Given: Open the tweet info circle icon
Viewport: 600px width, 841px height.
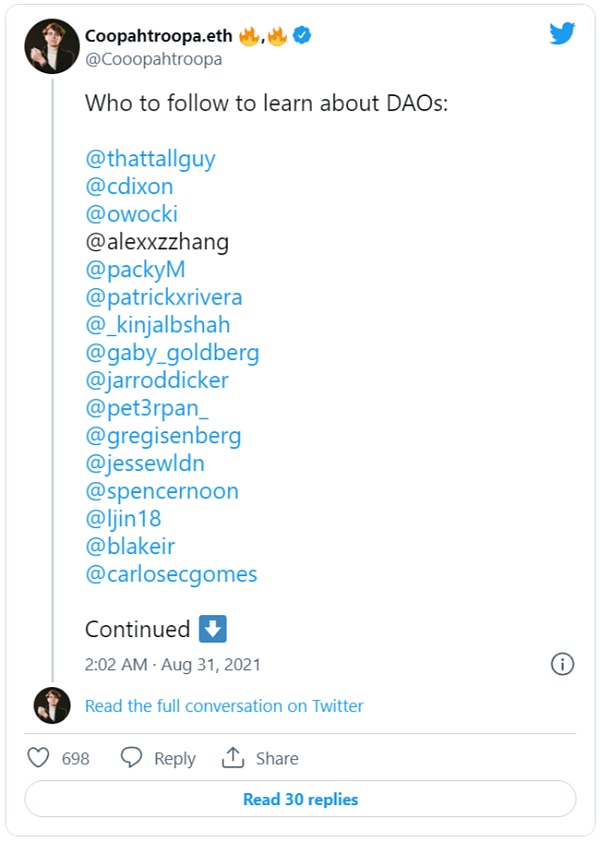Looking at the screenshot, I should (562, 664).
